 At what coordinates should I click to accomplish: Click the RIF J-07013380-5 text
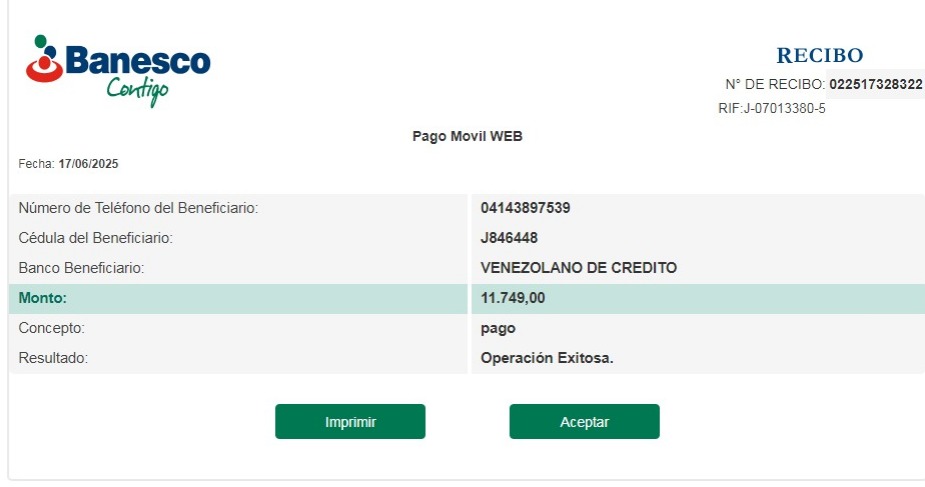click(771, 108)
